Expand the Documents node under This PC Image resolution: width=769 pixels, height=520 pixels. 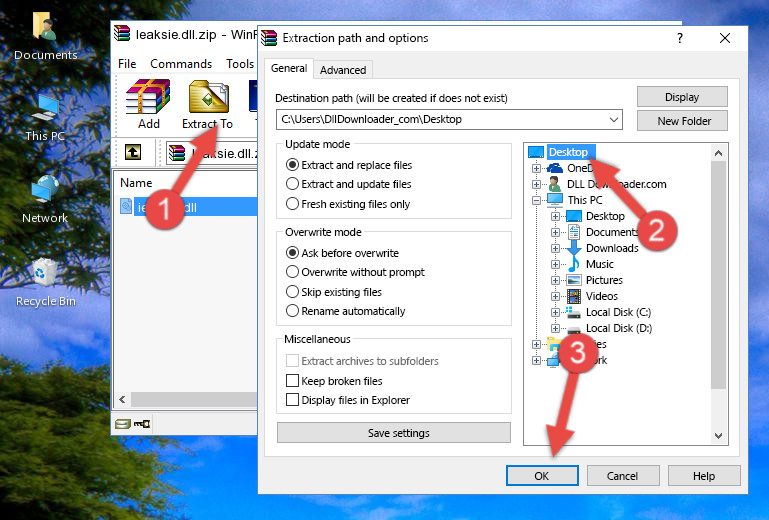point(555,232)
